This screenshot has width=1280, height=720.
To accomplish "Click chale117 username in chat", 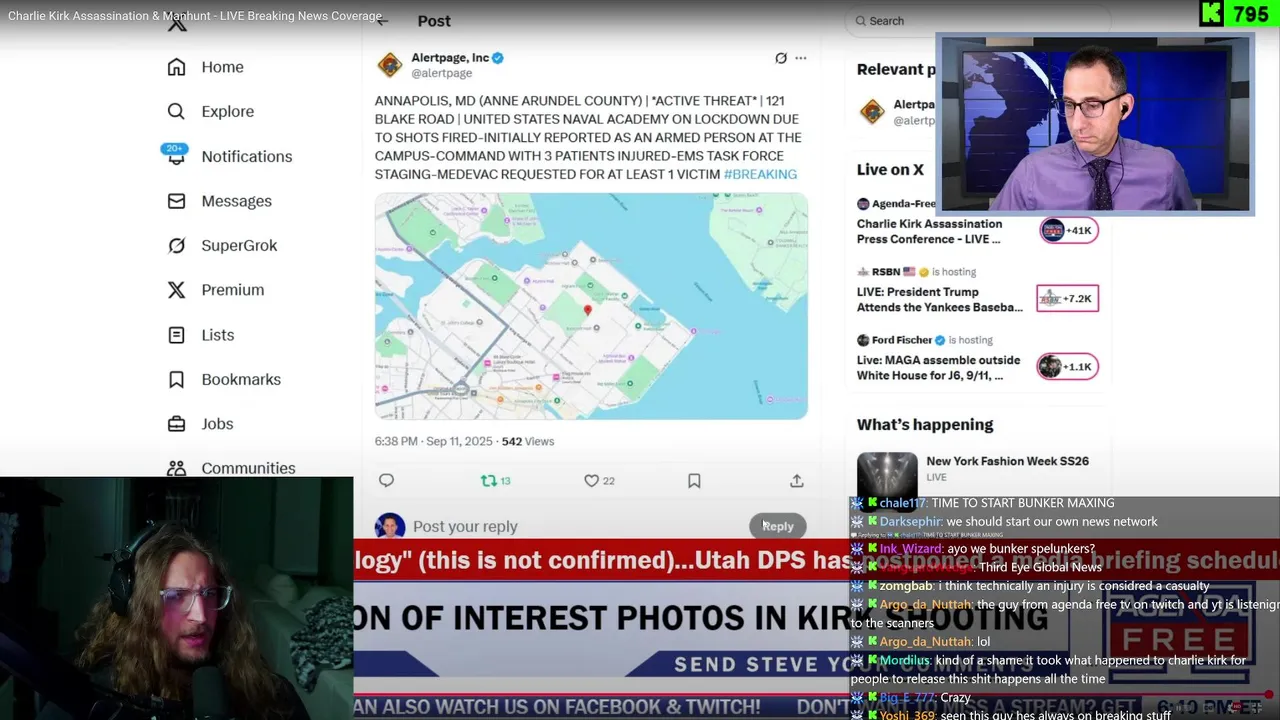I will (903, 503).
